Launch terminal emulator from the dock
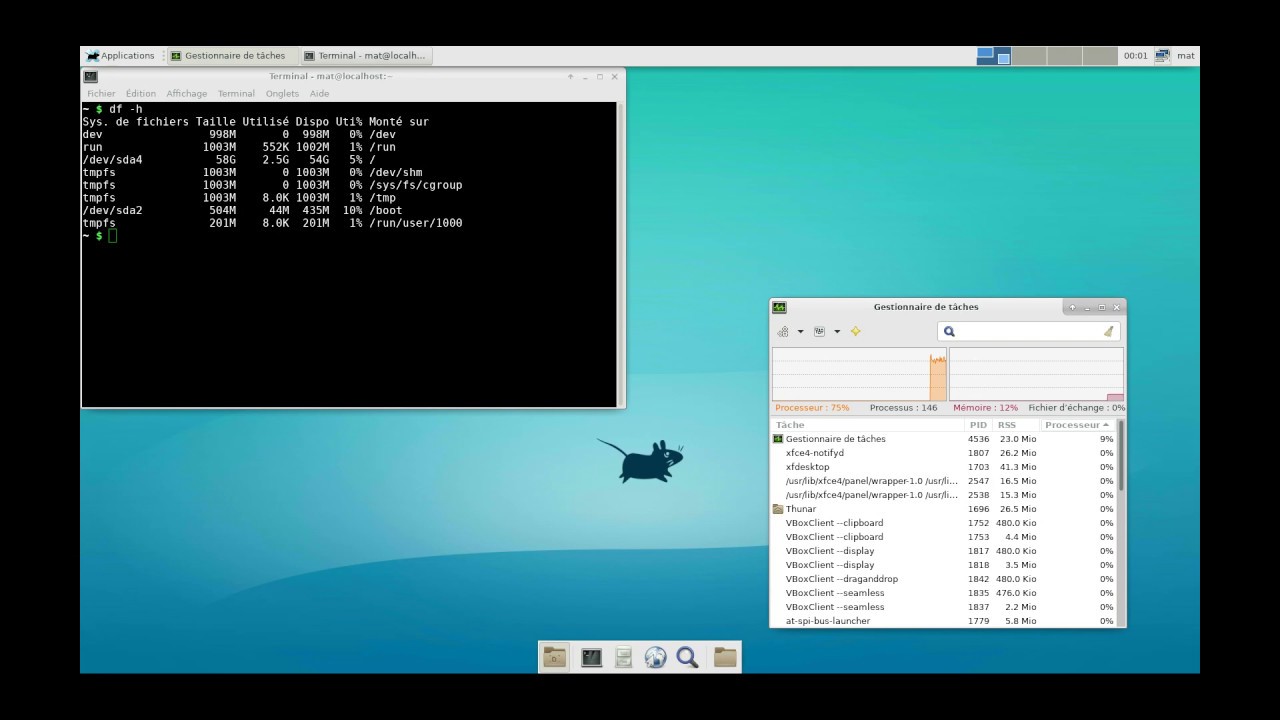Viewport: 1280px width, 720px height. 592,657
